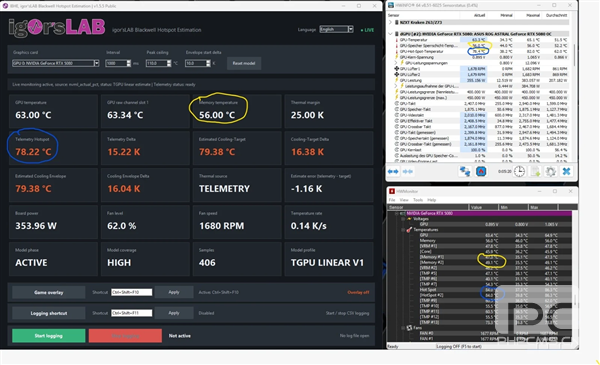Click the blue expand-all arrows in HWiNFO toolbar
The width and height of the screenshot is (600, 365).
click(393, 172)
